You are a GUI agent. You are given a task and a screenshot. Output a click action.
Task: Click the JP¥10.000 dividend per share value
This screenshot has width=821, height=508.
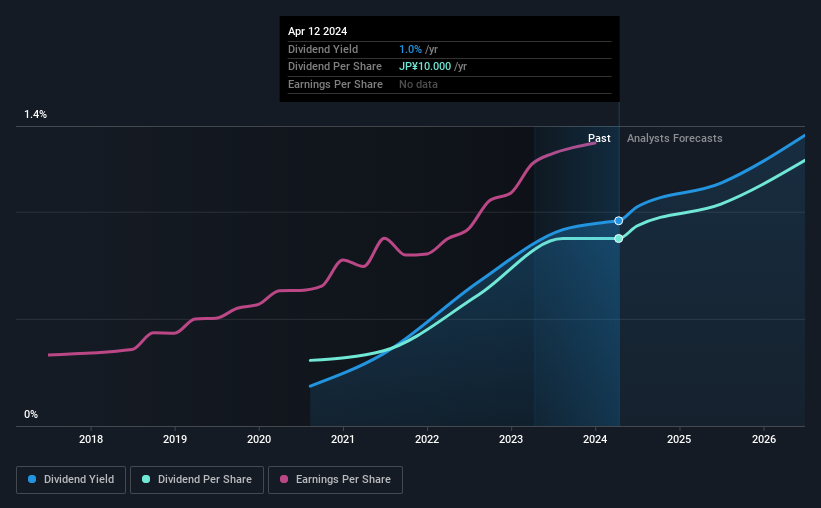tap(425, 67)
